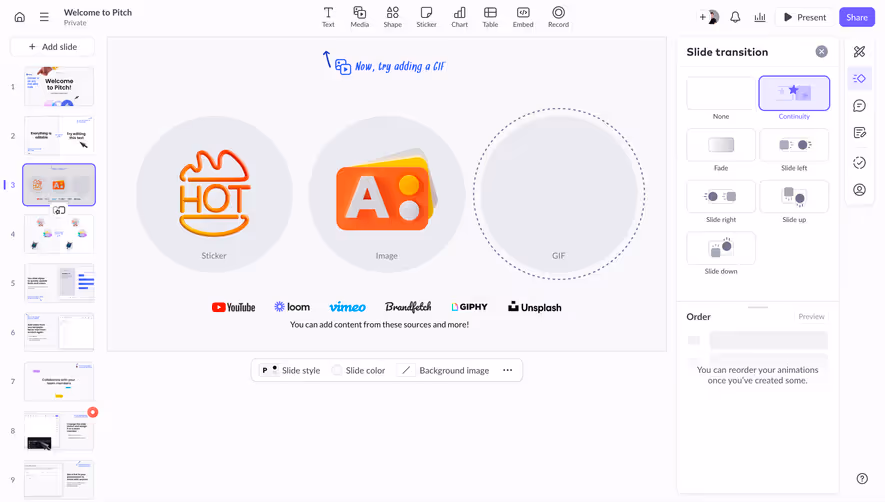
Task: Click the 'Welcome to Pitch' title
Action: coord(98,12)
